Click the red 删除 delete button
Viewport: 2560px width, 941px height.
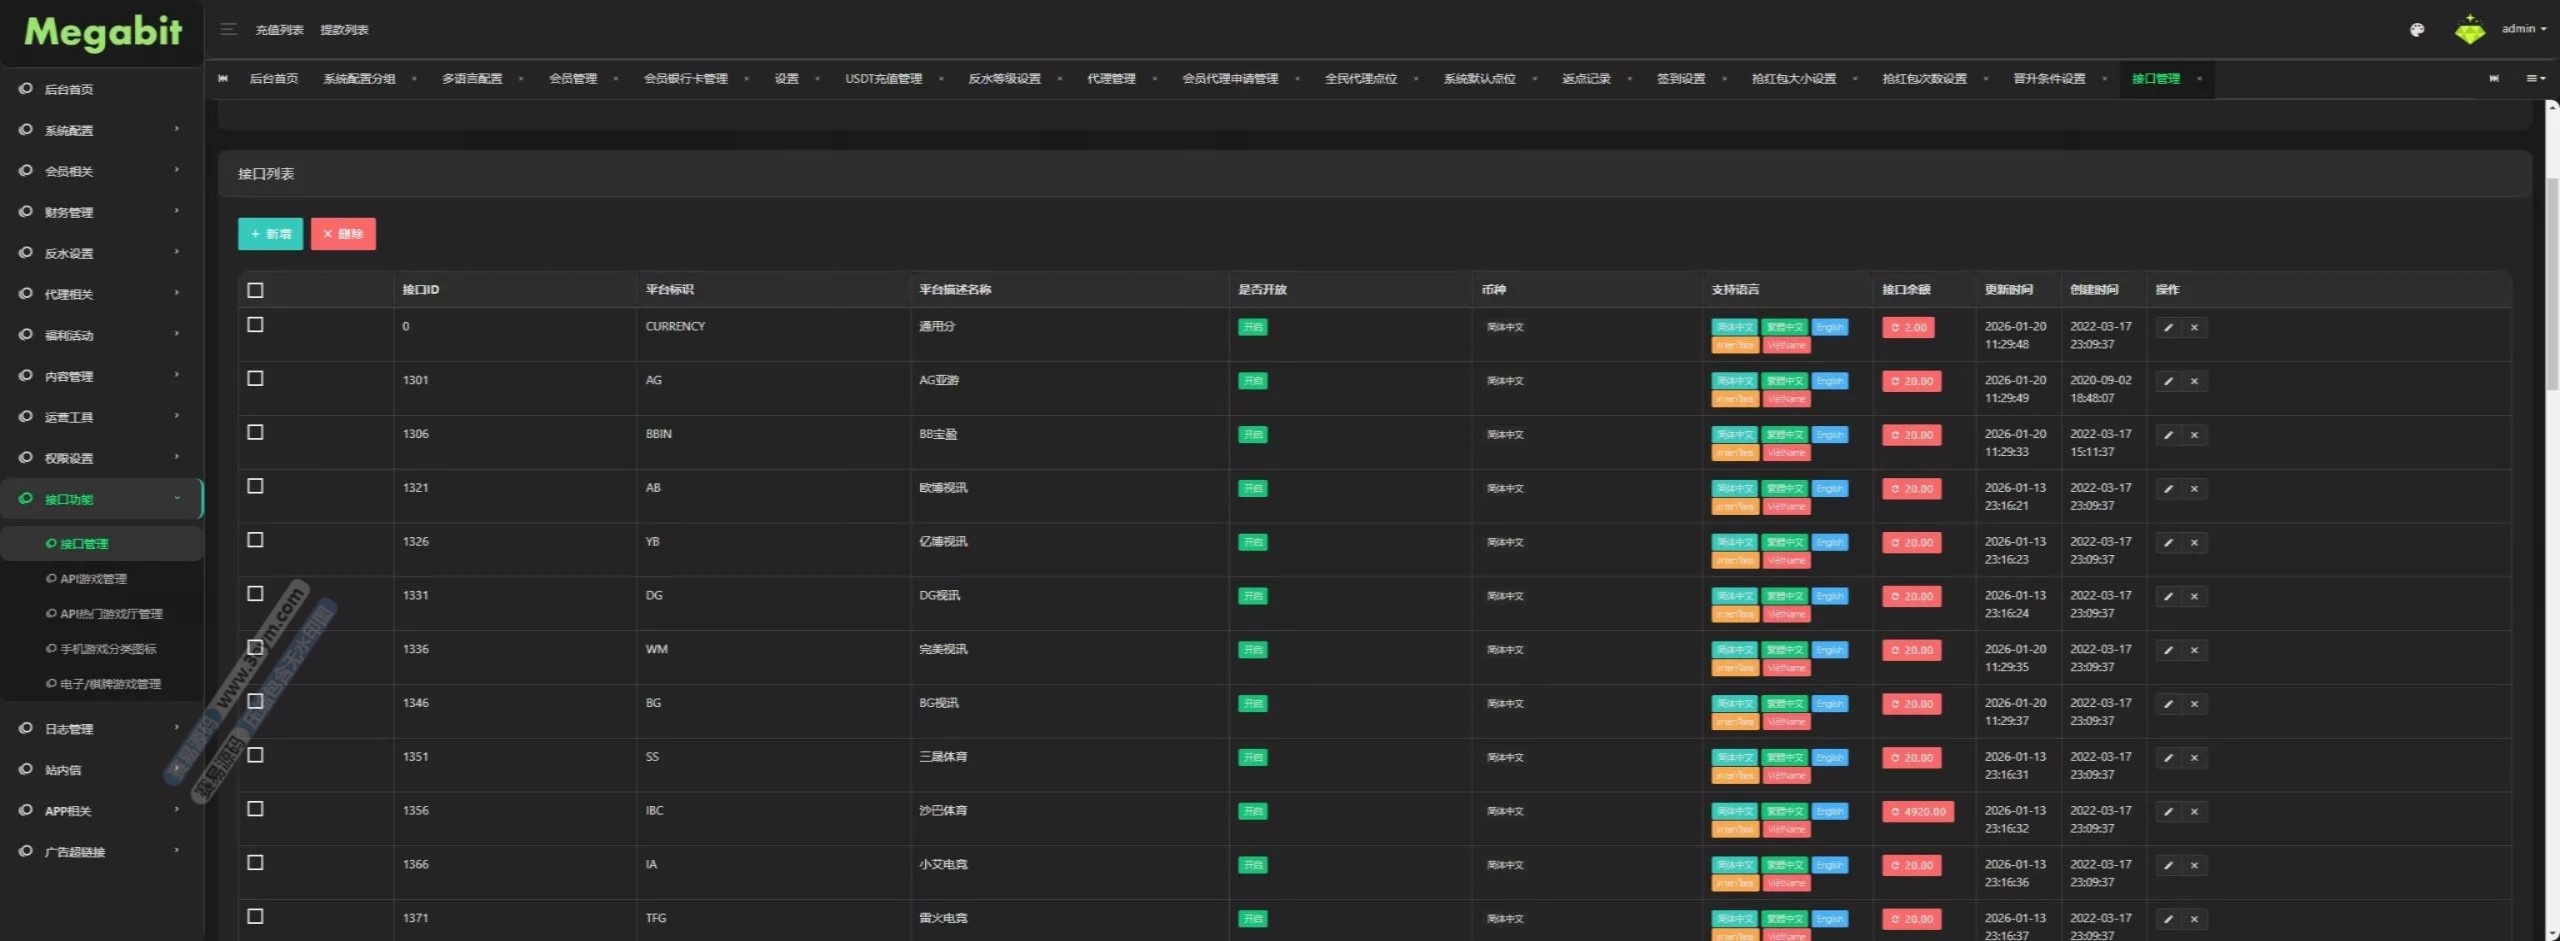click(343, 234)
